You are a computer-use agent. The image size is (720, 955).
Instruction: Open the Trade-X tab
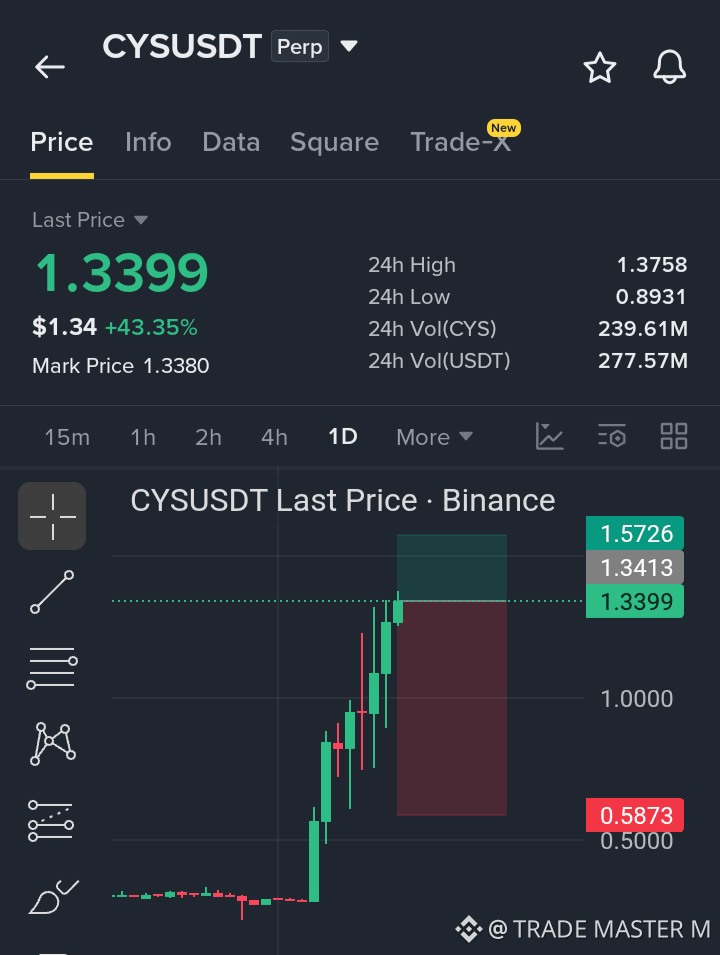point(461,142)
